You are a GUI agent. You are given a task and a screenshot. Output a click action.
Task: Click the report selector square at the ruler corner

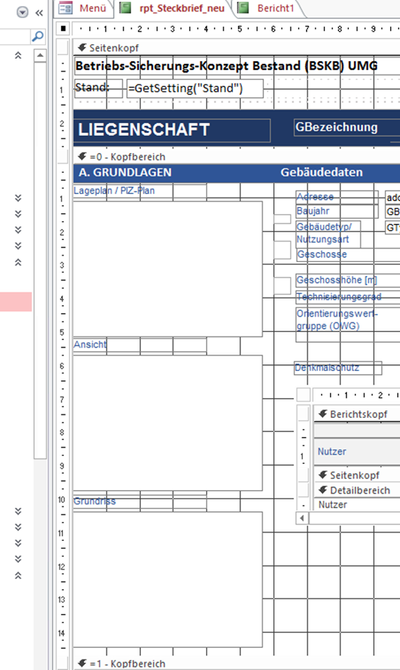63,29
